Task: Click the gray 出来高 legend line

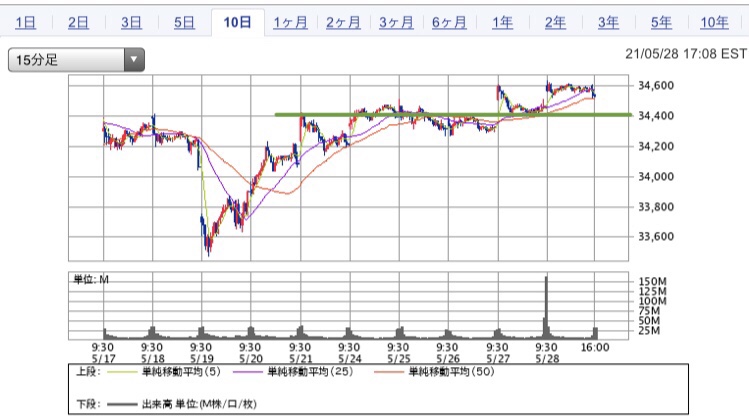Action: coord(122,405)
